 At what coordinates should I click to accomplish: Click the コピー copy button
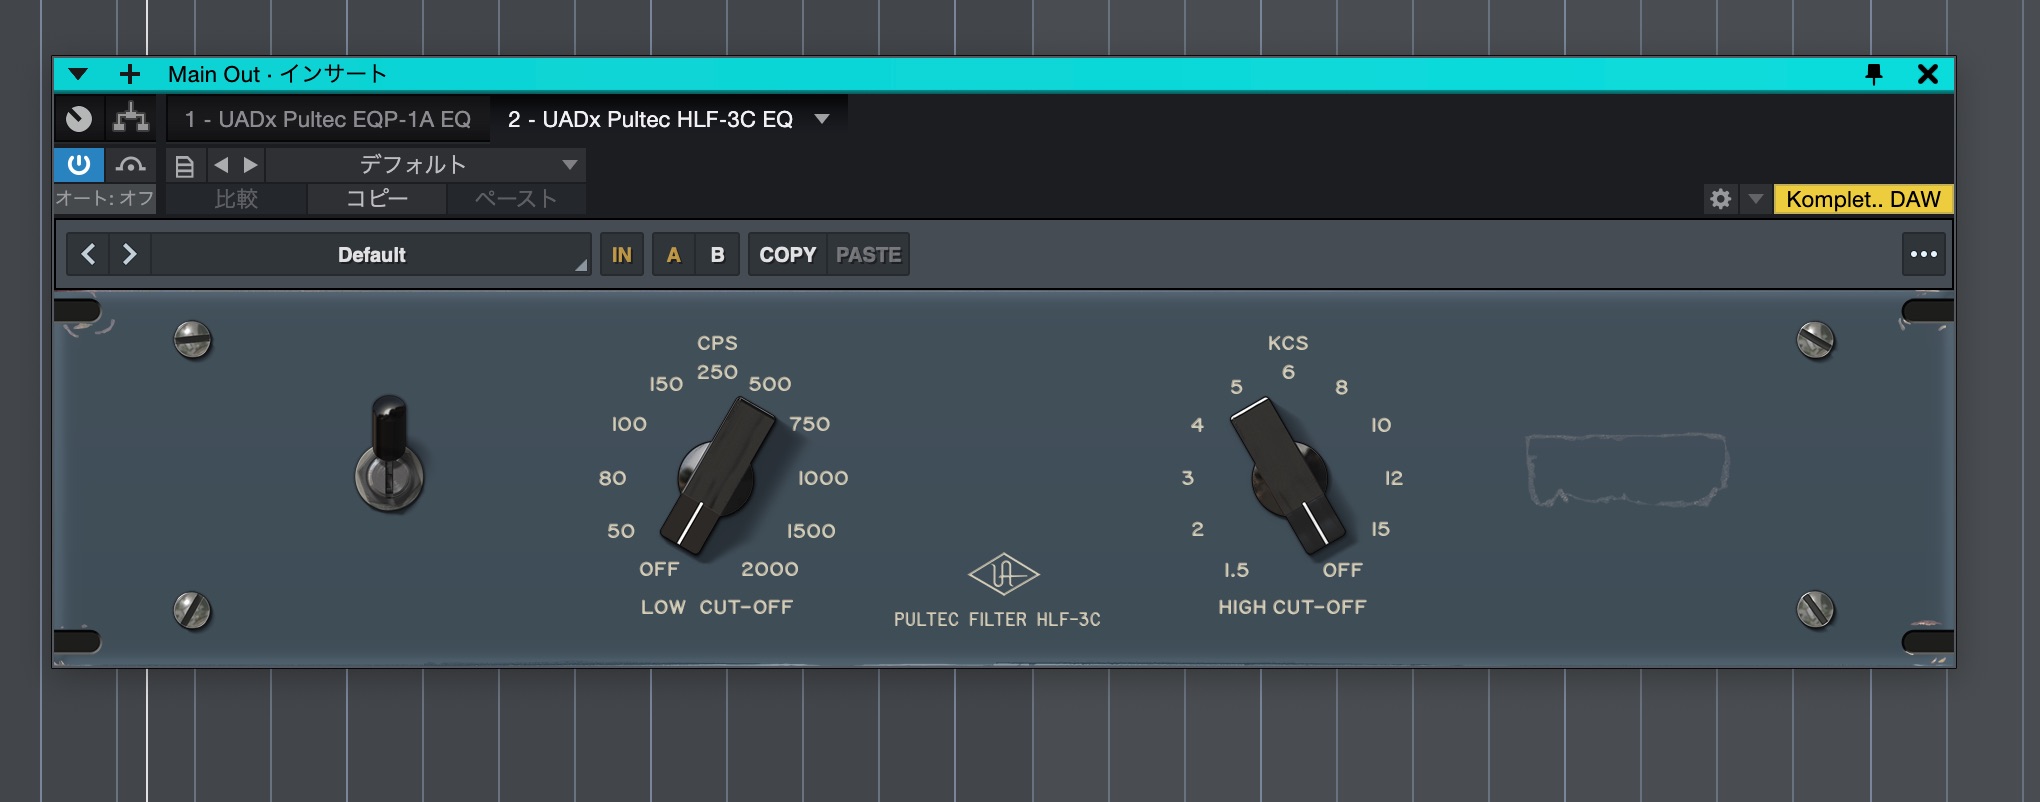pos(377,198)
